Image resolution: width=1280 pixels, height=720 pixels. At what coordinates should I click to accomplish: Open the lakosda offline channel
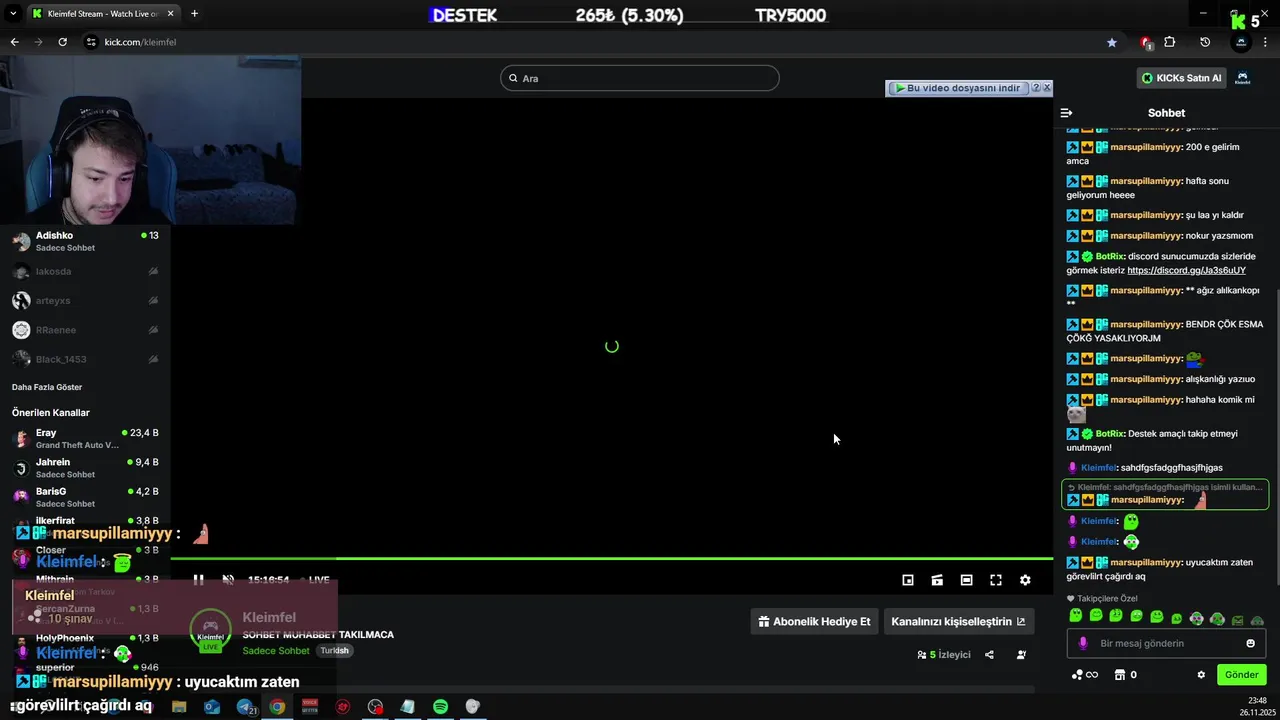click(x=85, y=271)
